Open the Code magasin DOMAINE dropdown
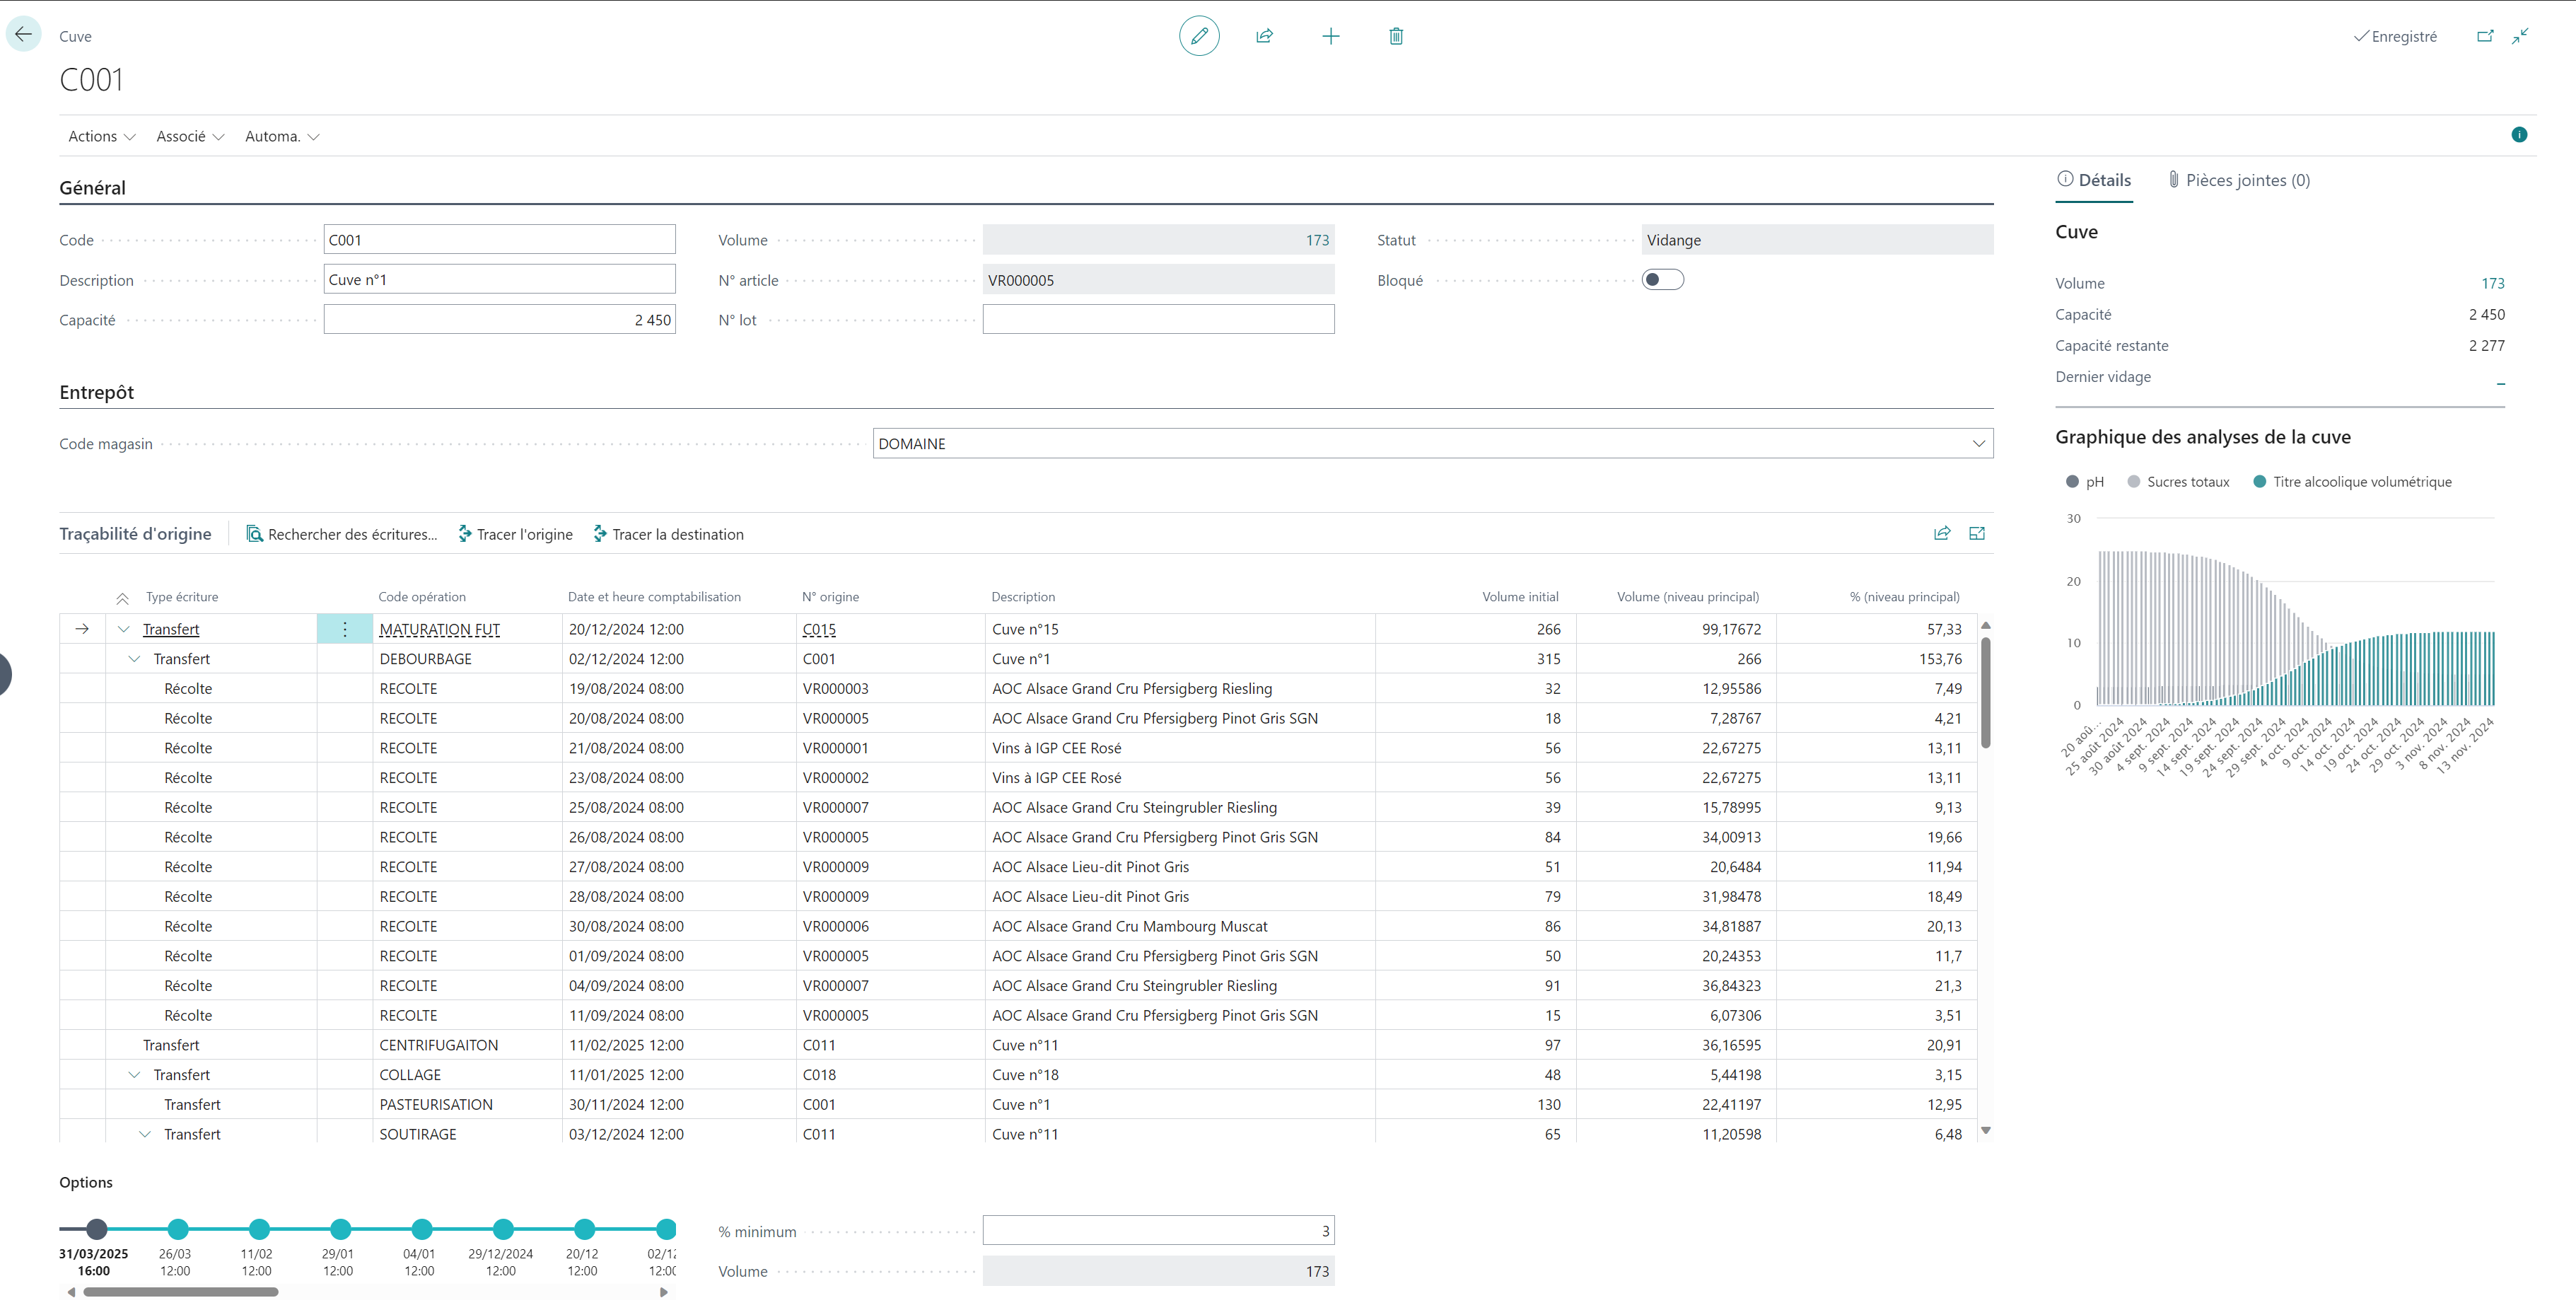2576x1310 pixels. (1978, 444)
